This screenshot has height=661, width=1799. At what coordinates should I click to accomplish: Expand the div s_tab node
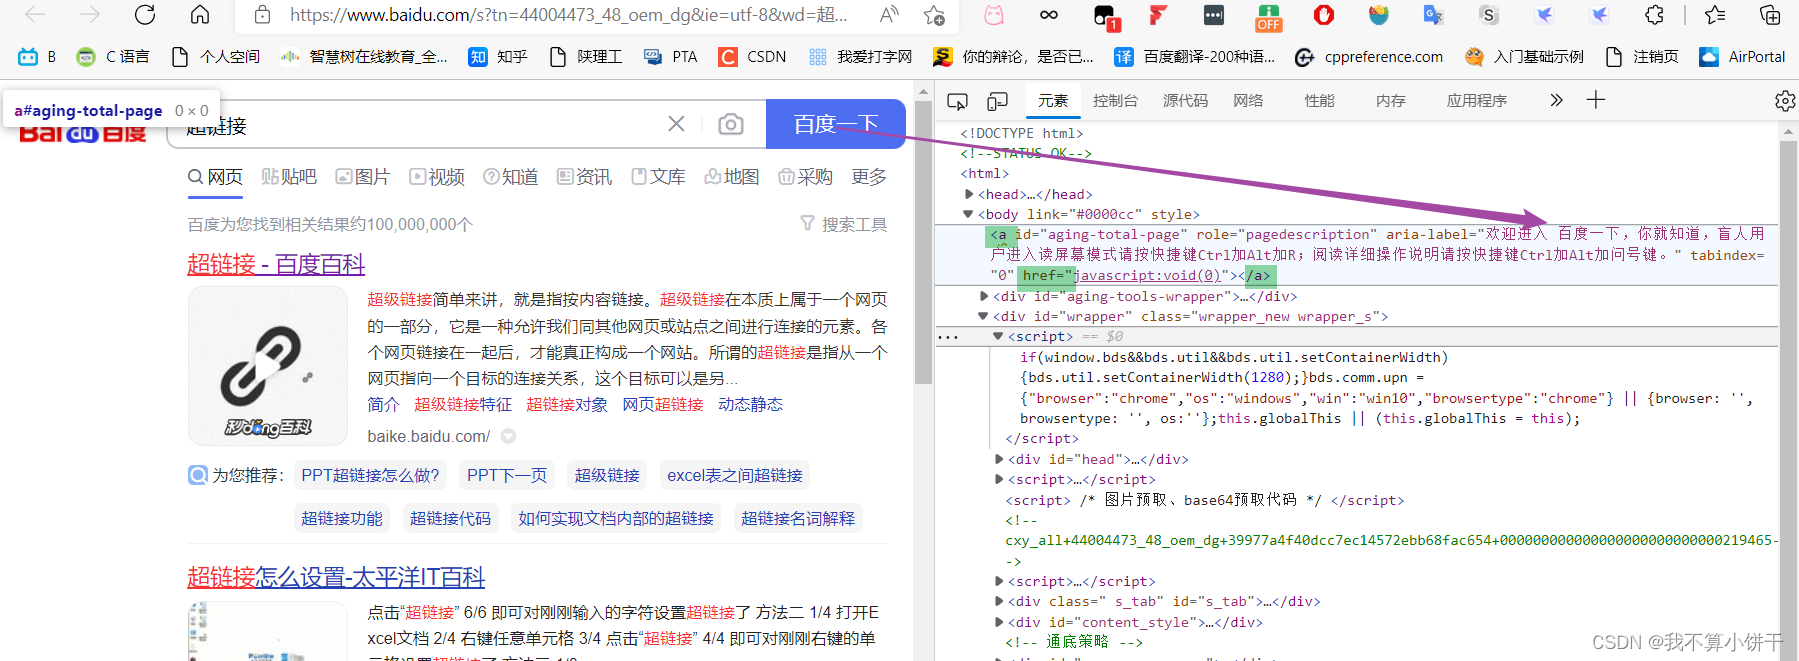[999, 601]
